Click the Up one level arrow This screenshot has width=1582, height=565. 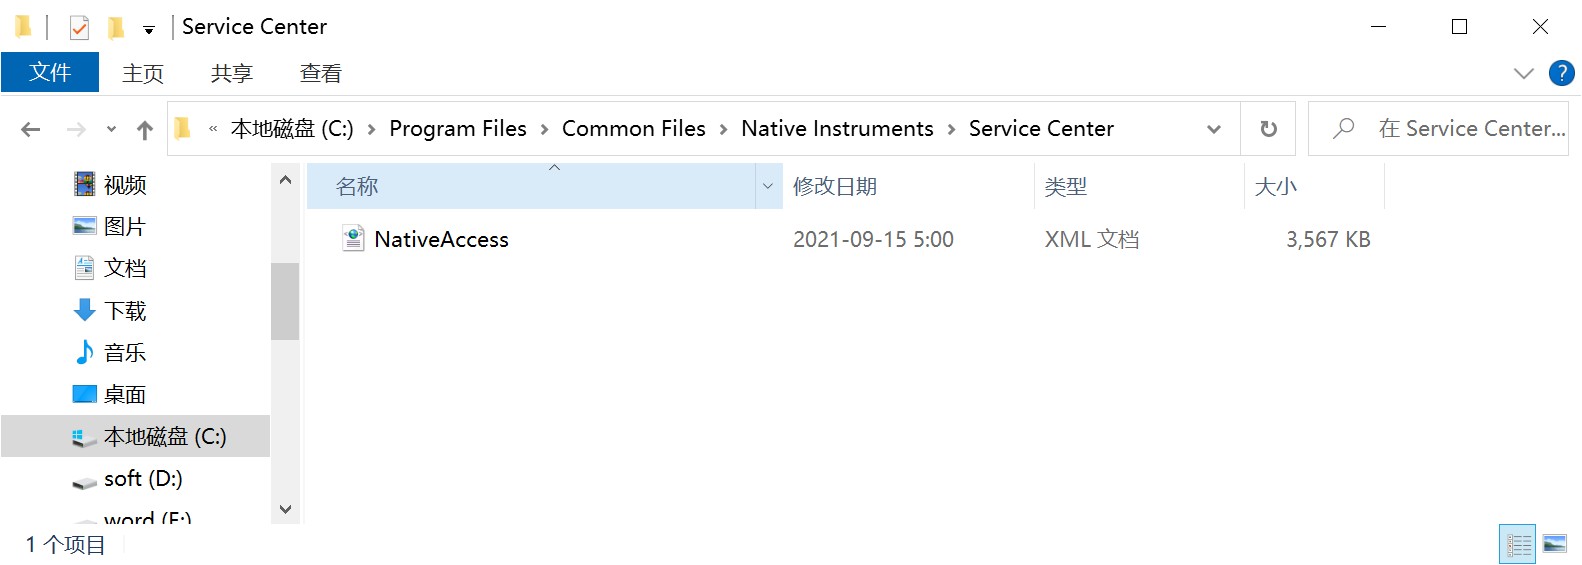pos(145,129)
